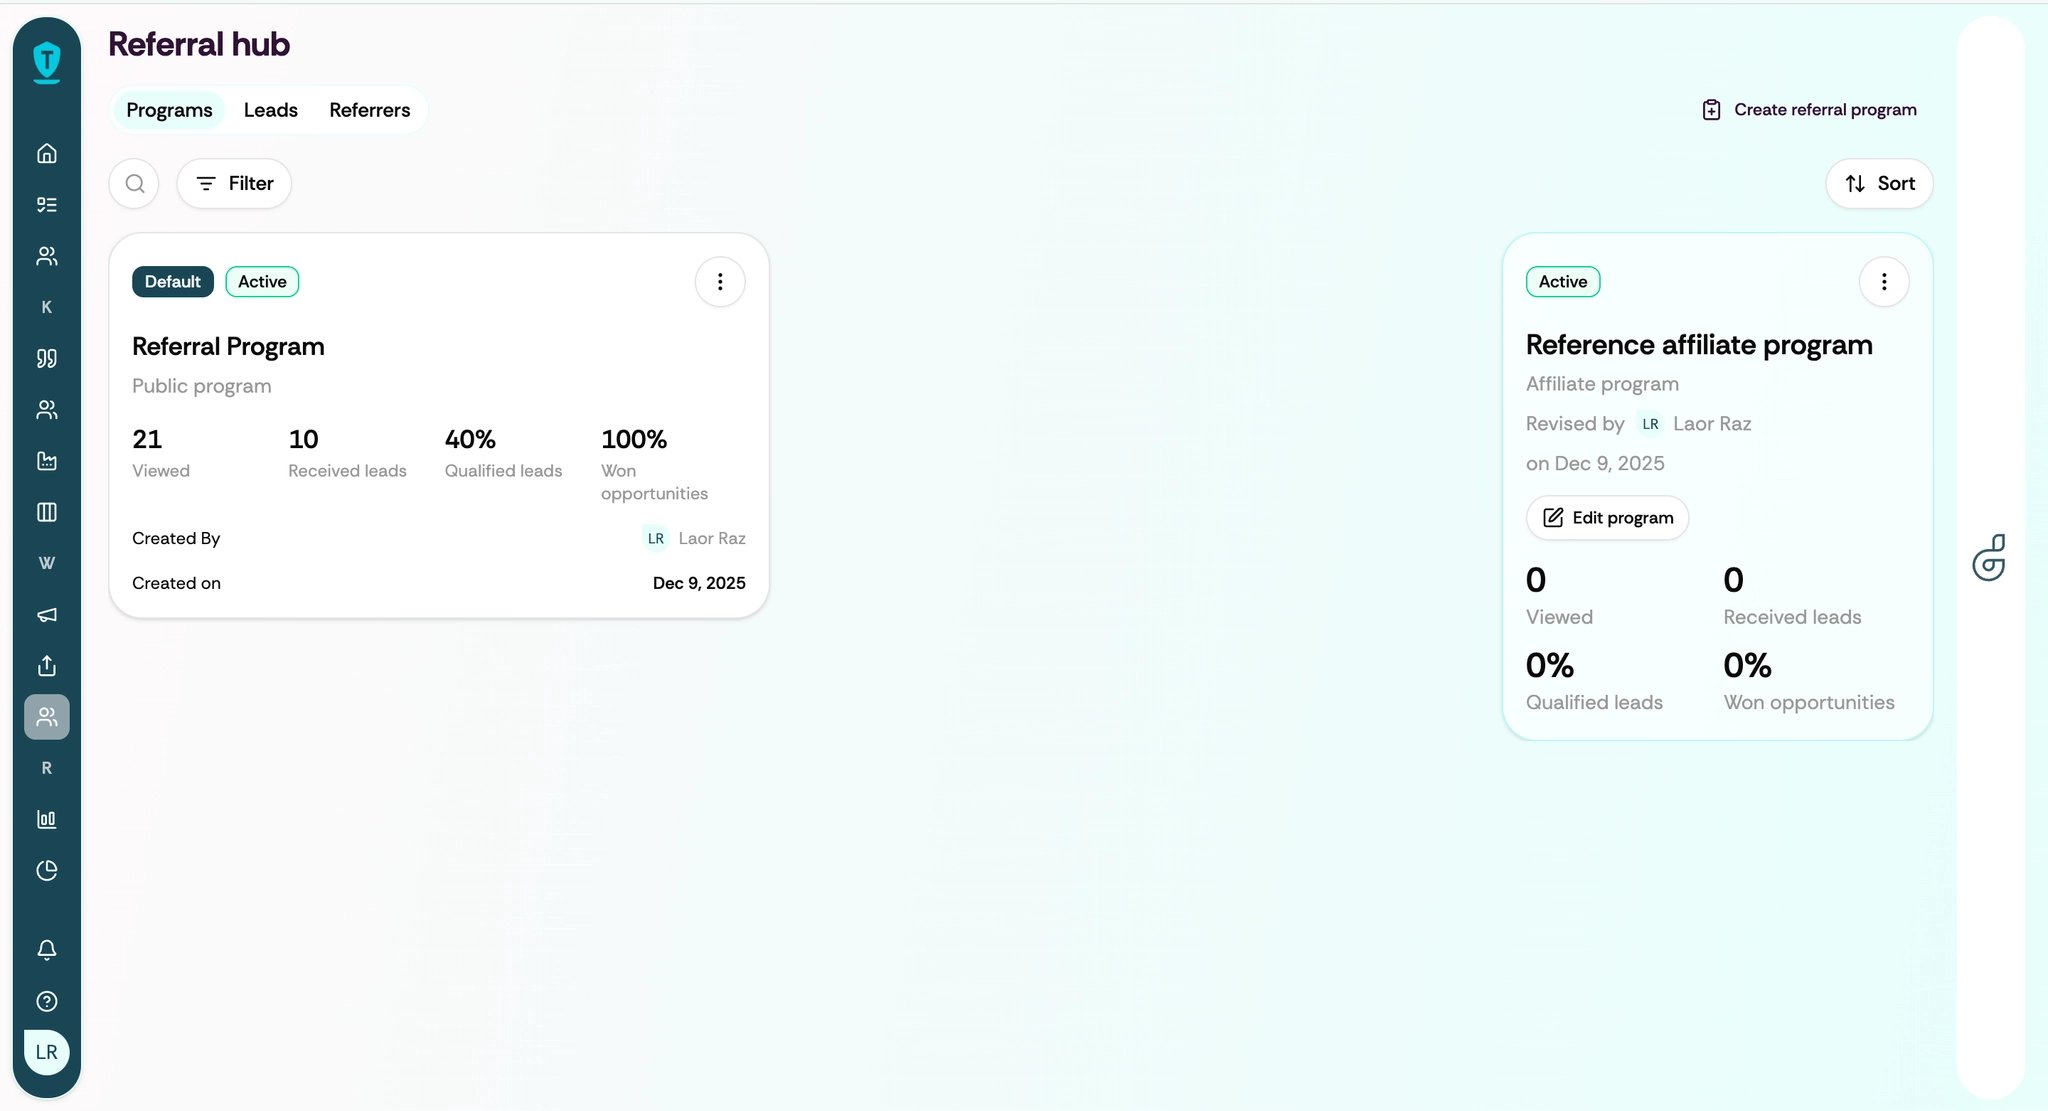2048x1111 pixels.
Task: Click the K letter sidebar item
Action: coord(47,307)
